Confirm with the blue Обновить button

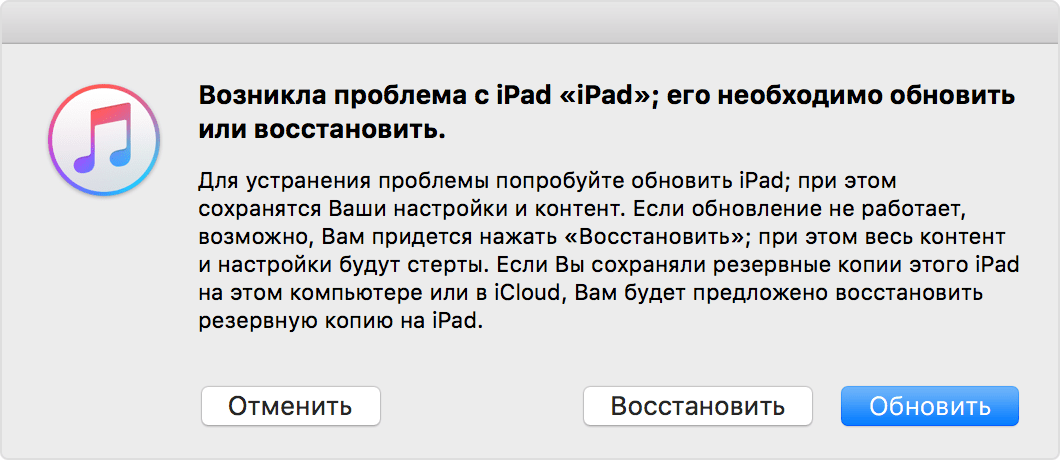click(x=929, y=406)
